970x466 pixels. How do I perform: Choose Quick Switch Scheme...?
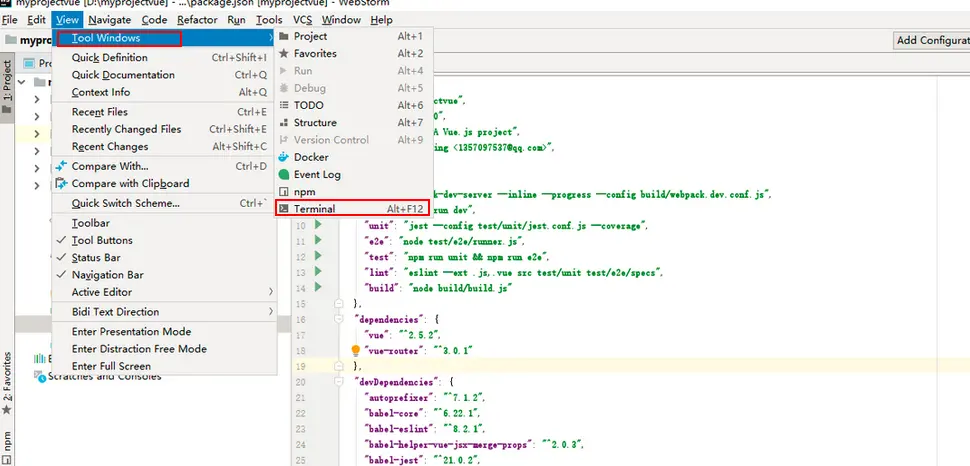(164, 203)
